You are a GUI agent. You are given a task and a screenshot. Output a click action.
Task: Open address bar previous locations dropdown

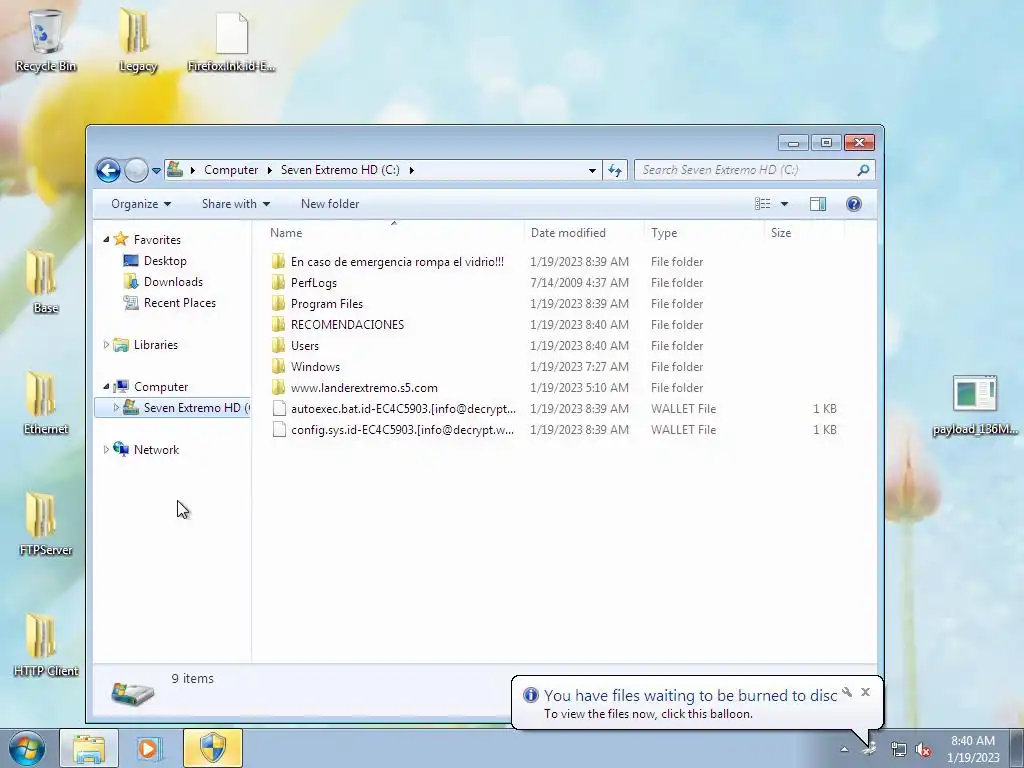pyautogui.click(x=592, y=170)
